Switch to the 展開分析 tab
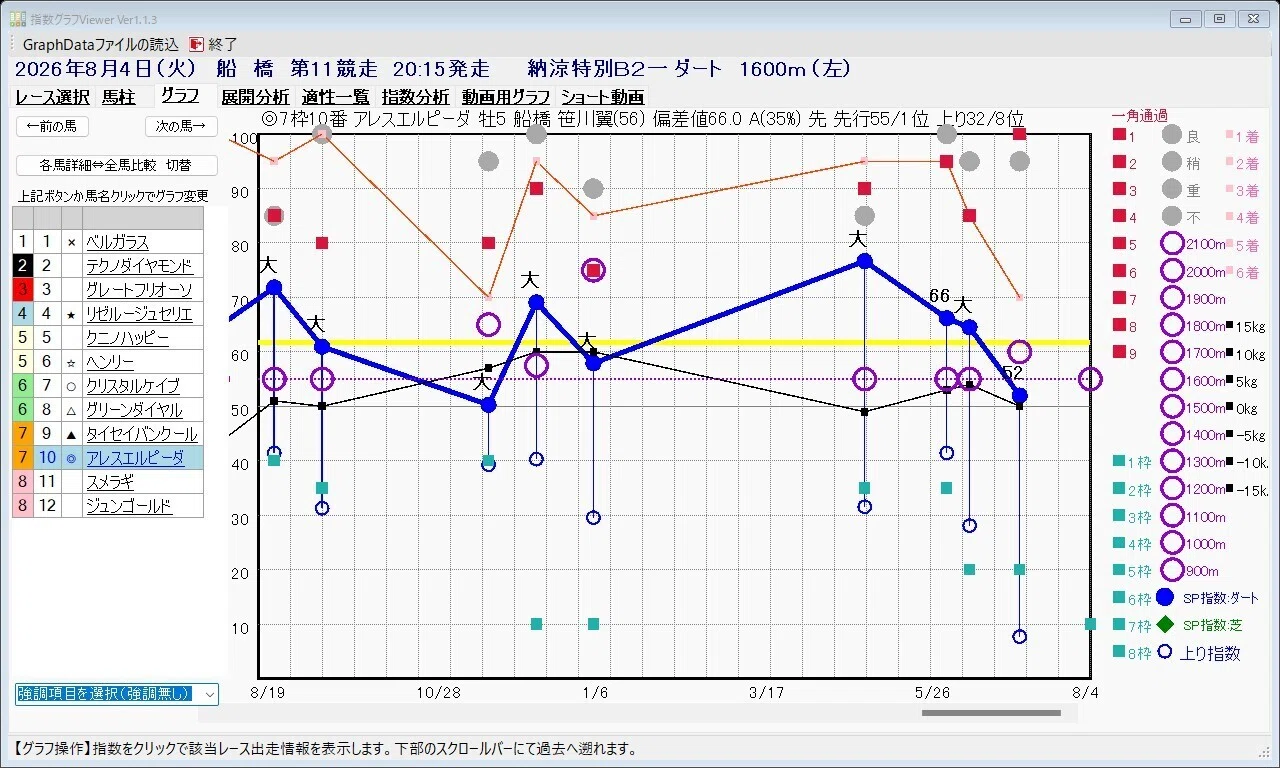This screenshot has width=1280, height=768. pos(255,97)
